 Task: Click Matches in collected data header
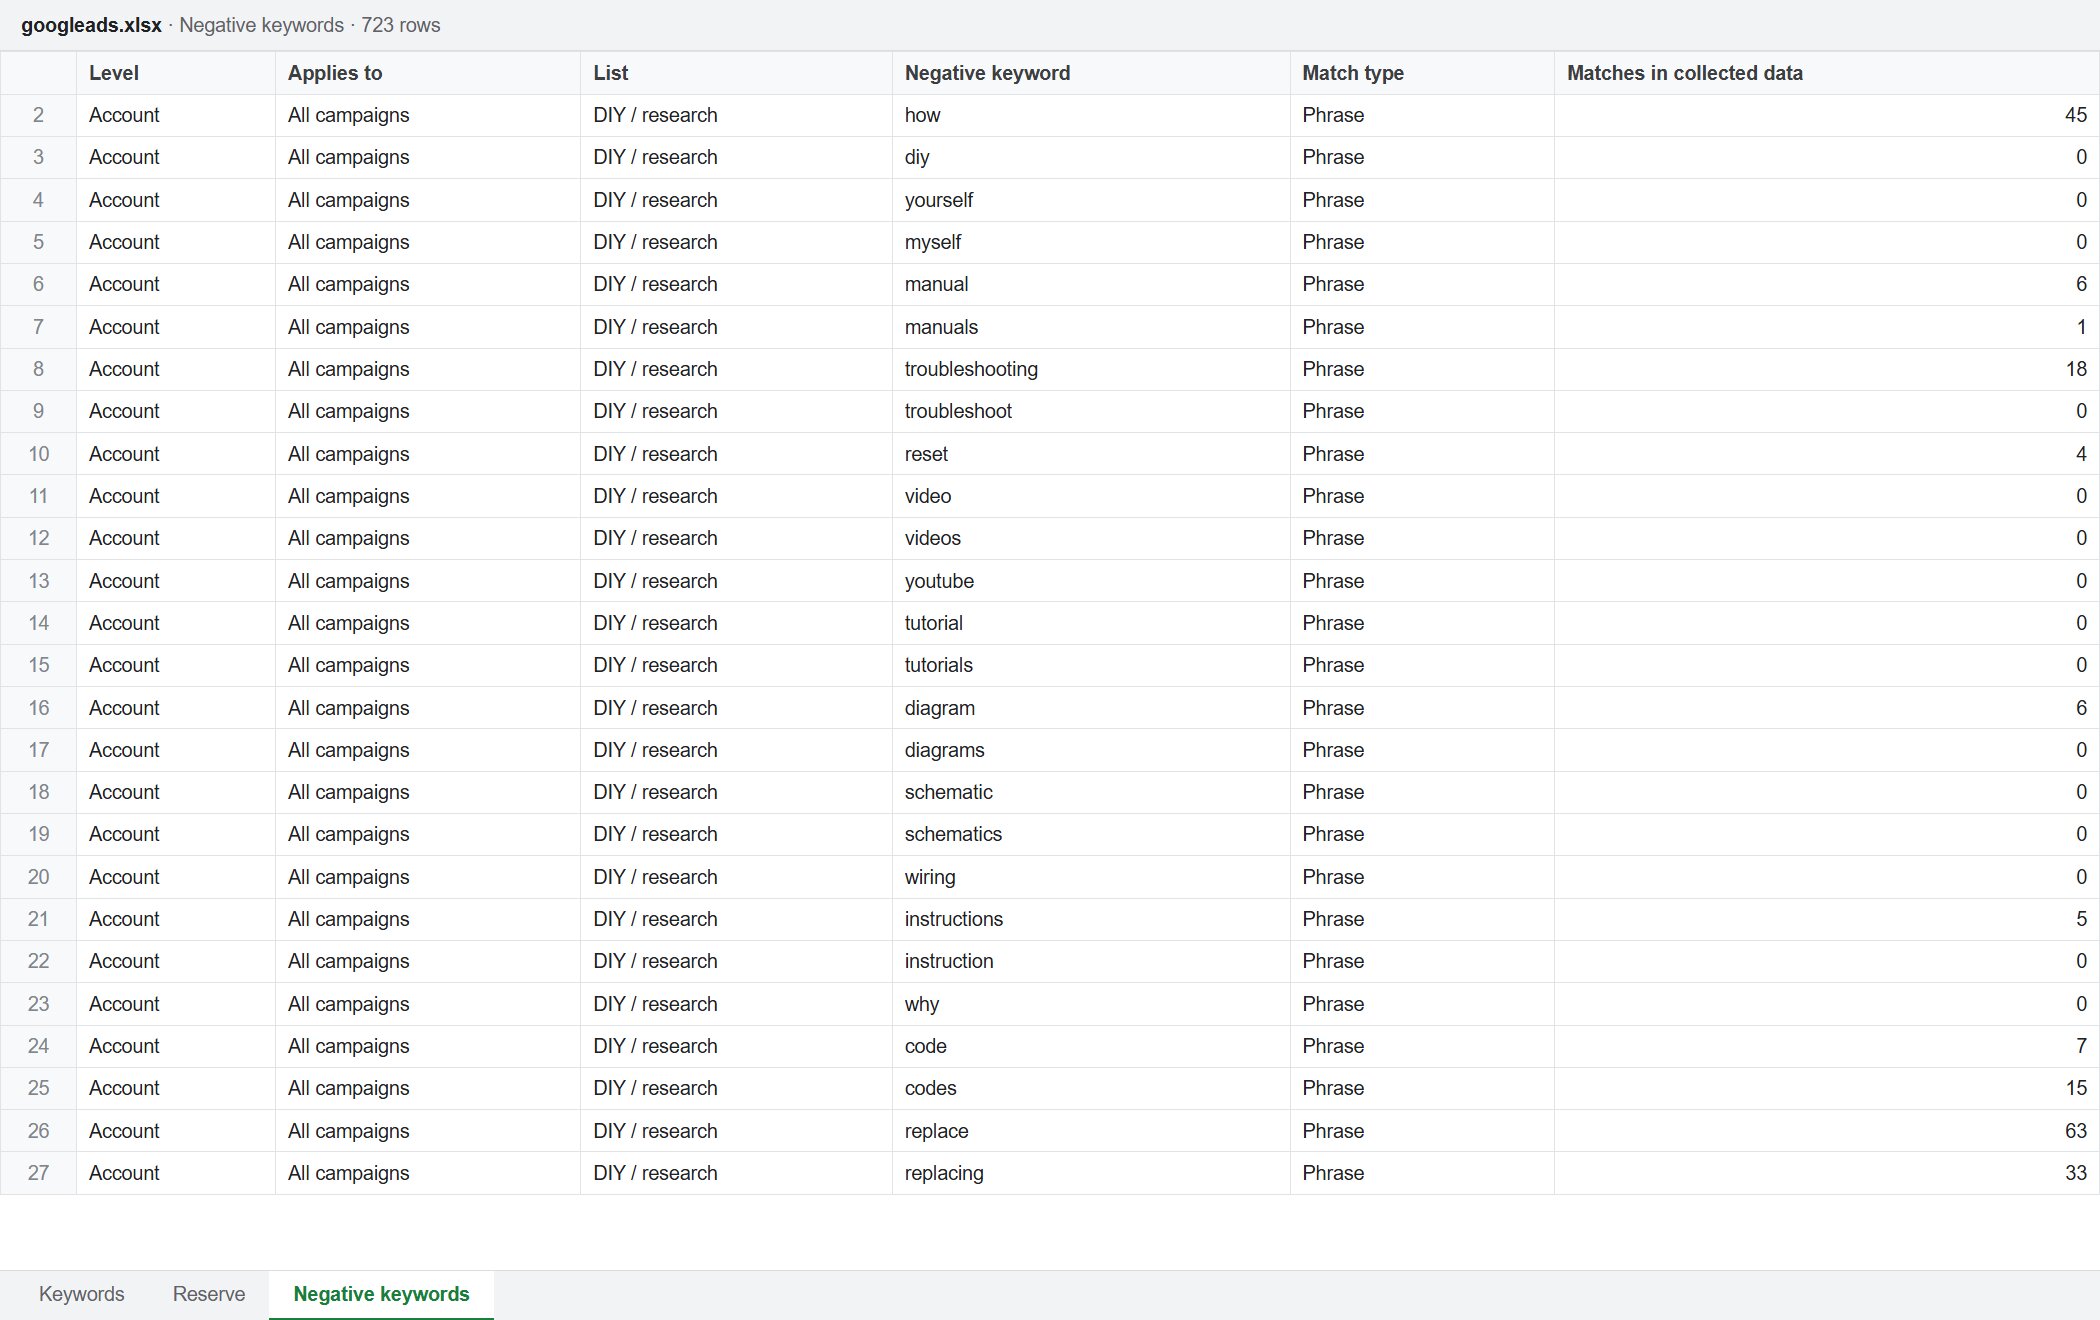click(x=1827, y=73)
